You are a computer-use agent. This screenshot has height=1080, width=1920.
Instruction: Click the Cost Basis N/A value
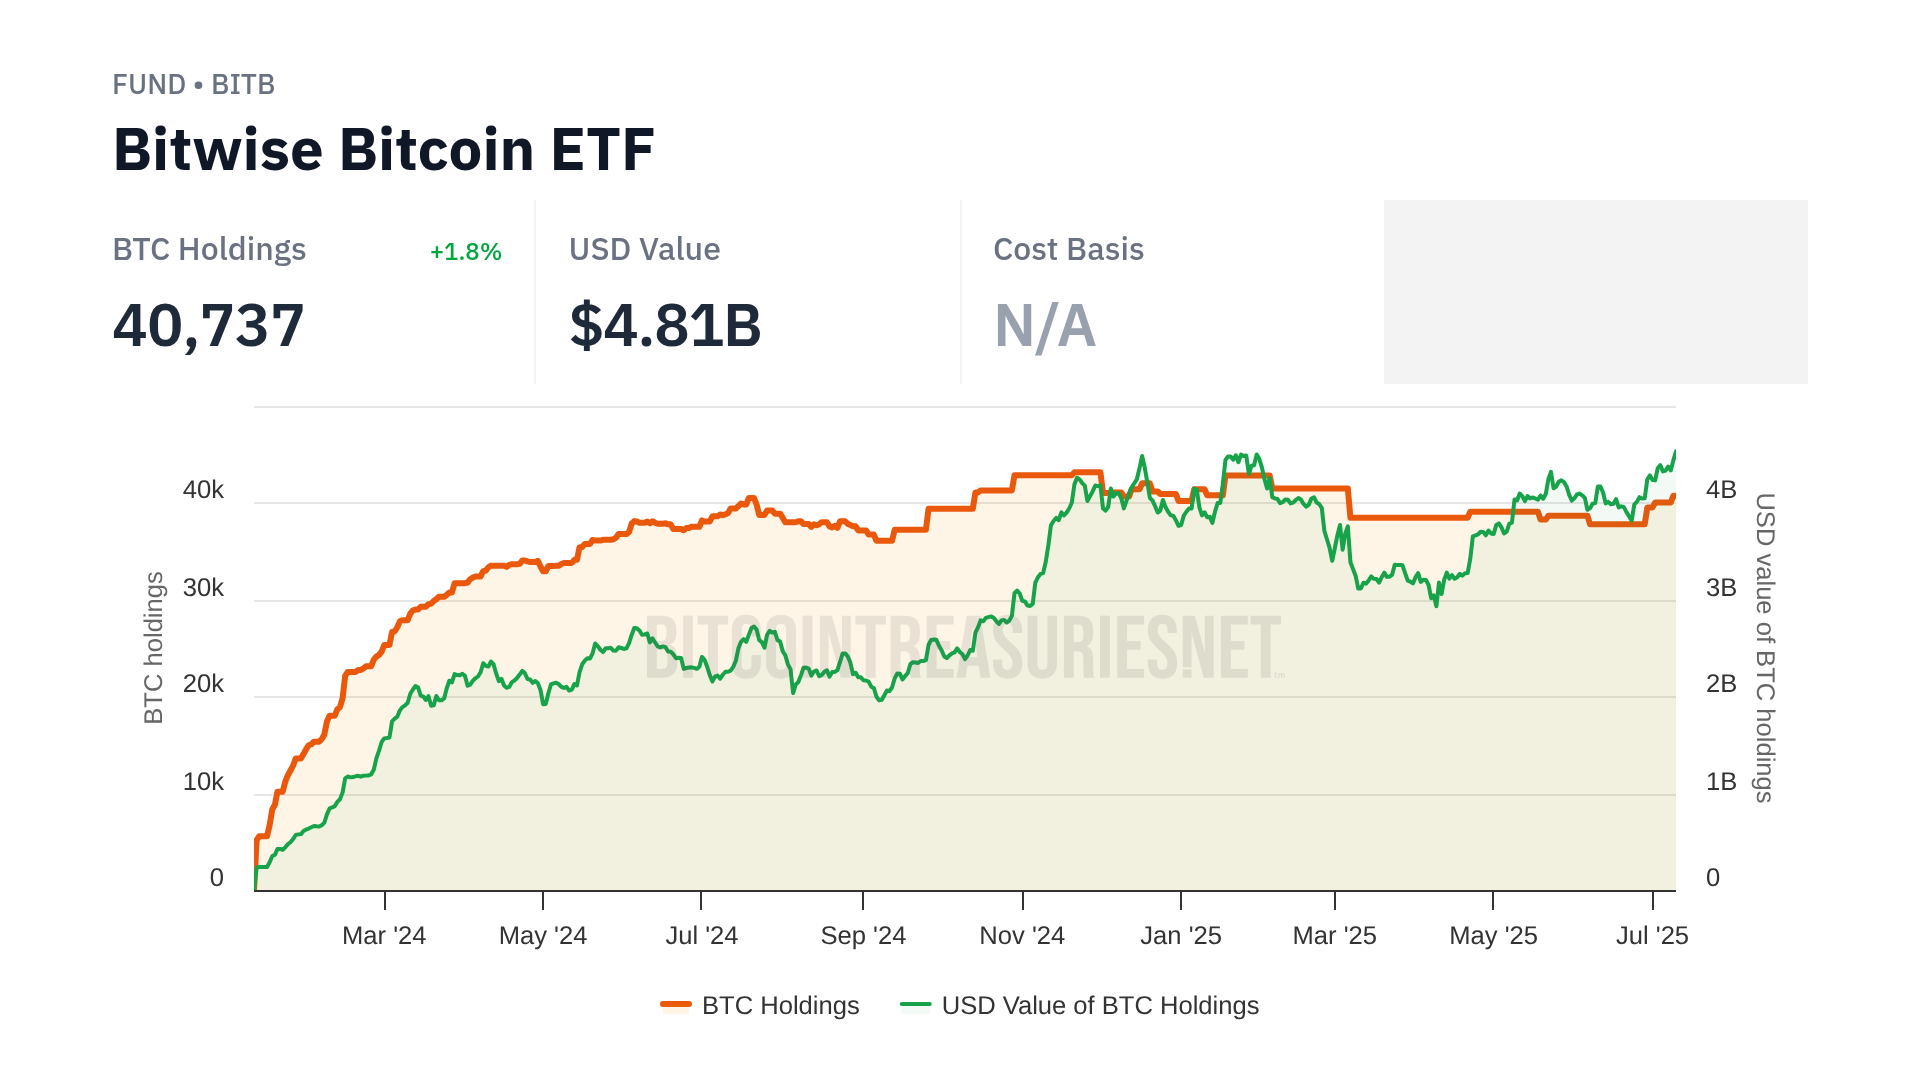point(1044,326)
